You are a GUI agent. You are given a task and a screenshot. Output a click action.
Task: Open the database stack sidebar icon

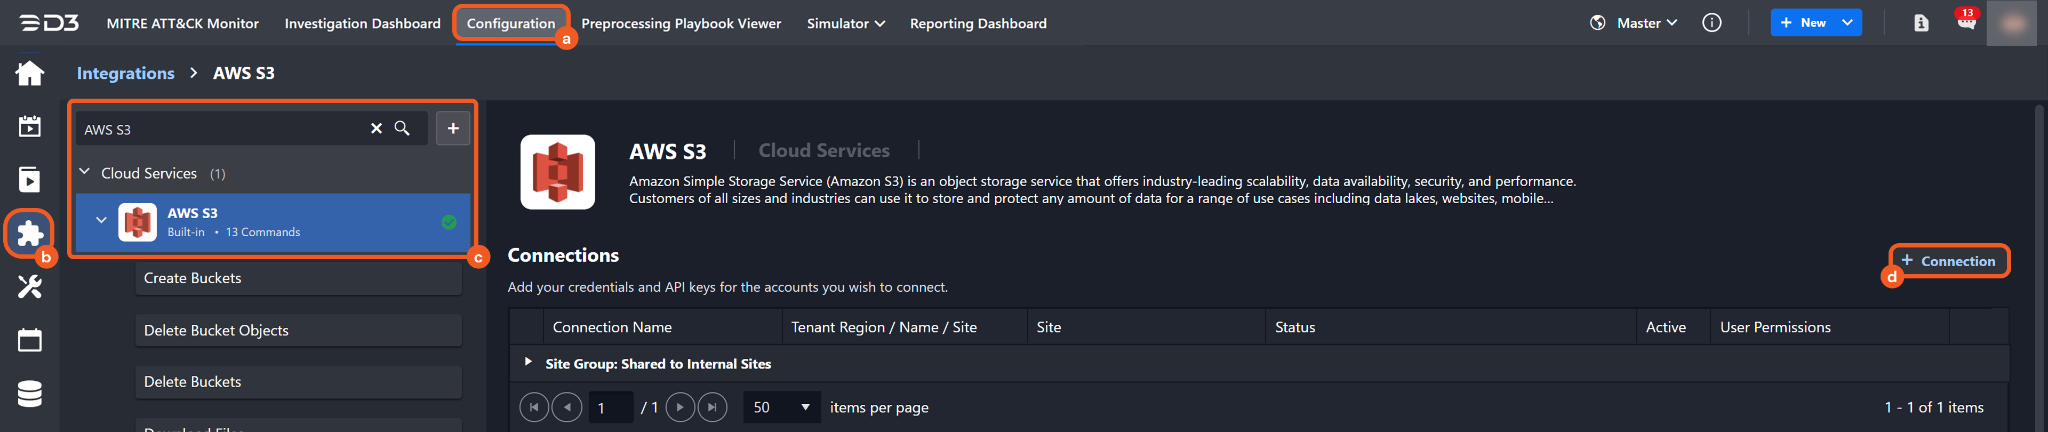point(30,394)
